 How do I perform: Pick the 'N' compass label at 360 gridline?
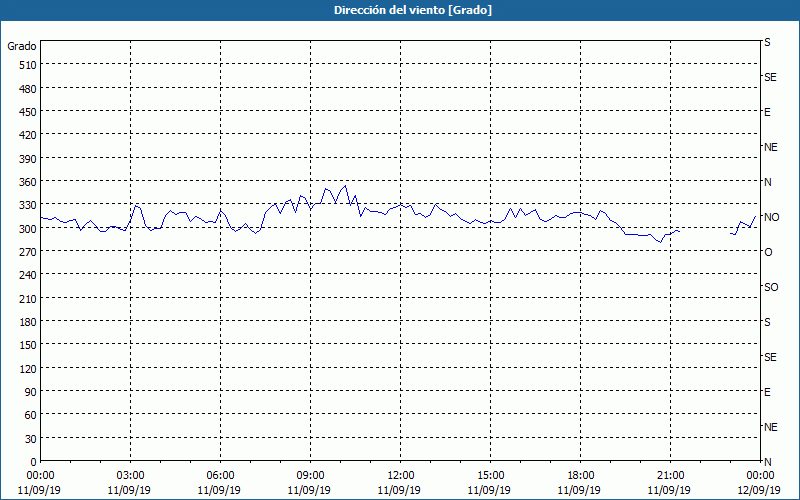click(x=768, y=182)
